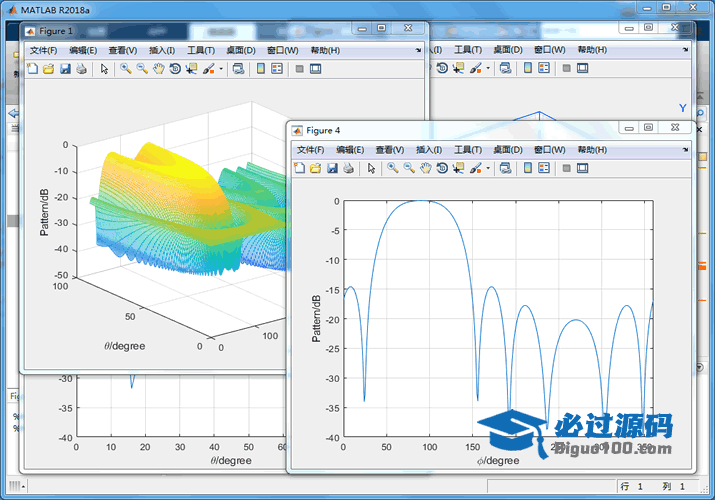715x500 pixels.
Task: Select Rotate 3D tool in Figure 4
Action: 442,168
